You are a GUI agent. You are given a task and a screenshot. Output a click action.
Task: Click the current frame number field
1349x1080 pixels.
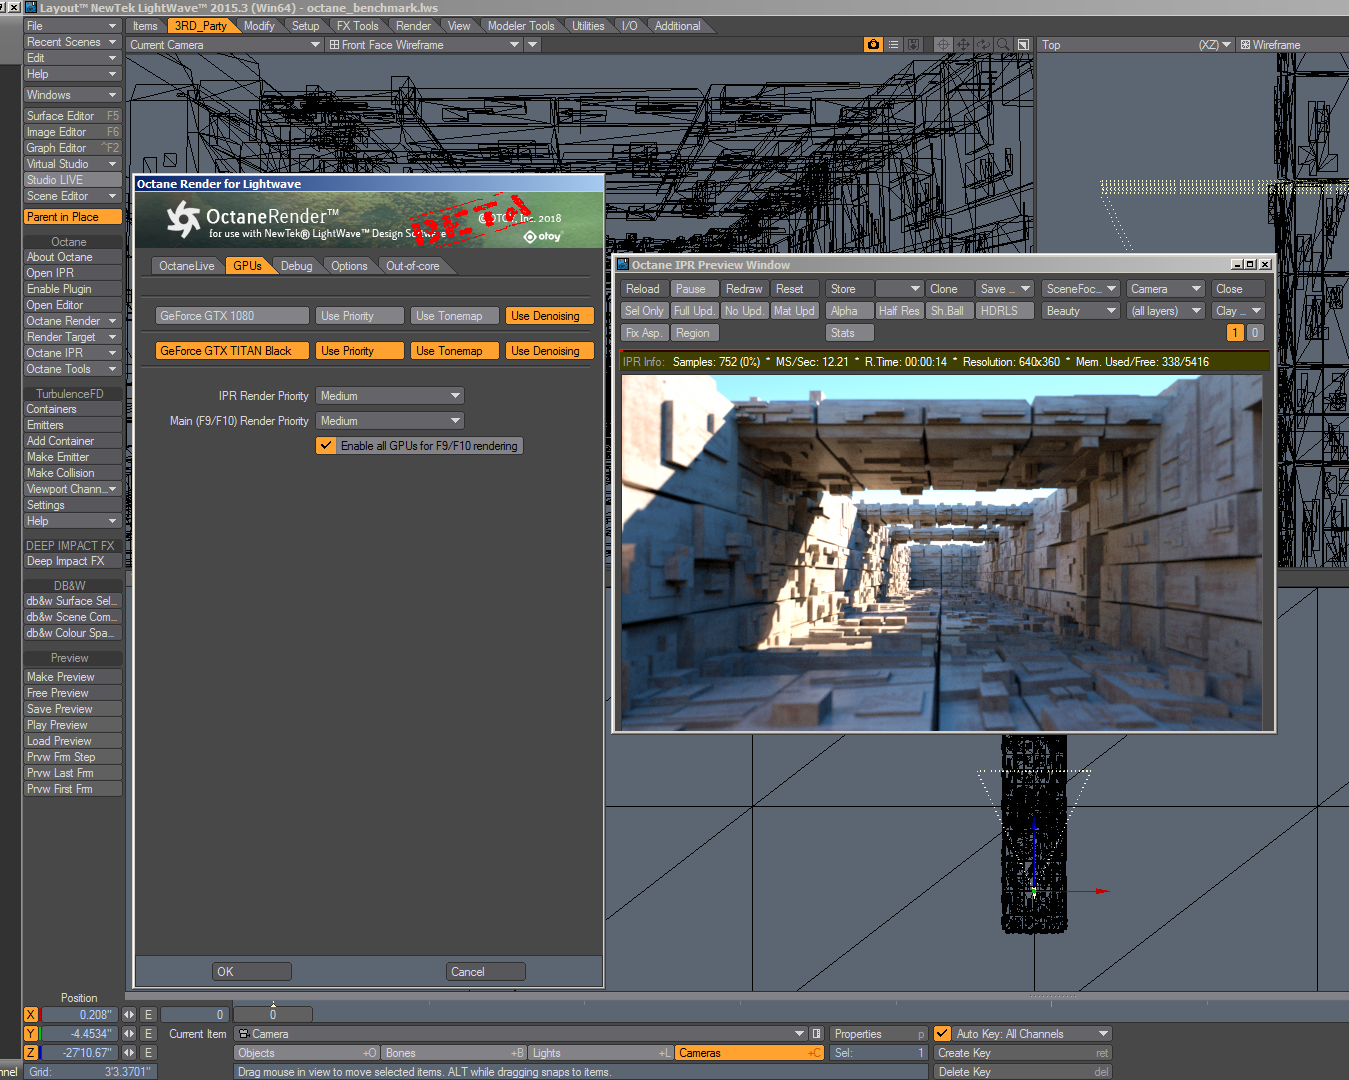pos(194,1014)
